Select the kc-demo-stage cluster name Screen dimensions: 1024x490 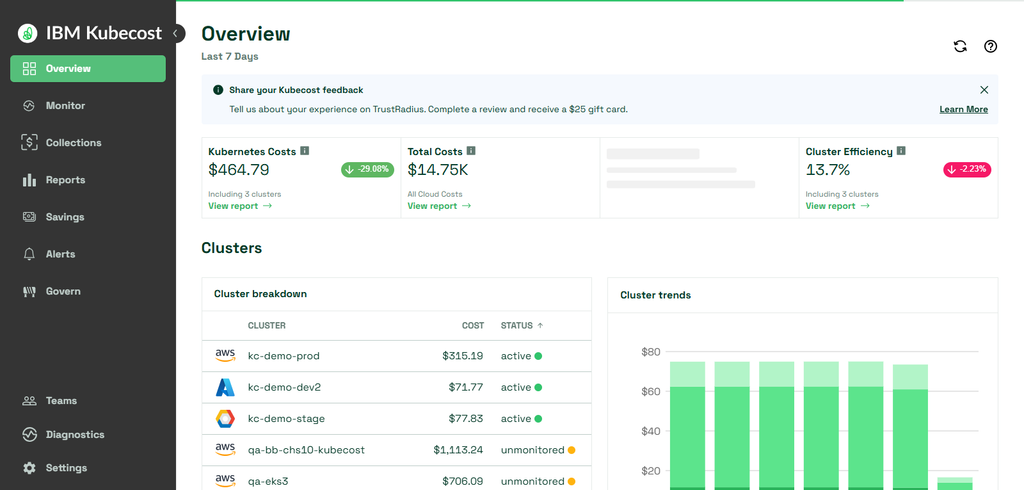point(286,419)
